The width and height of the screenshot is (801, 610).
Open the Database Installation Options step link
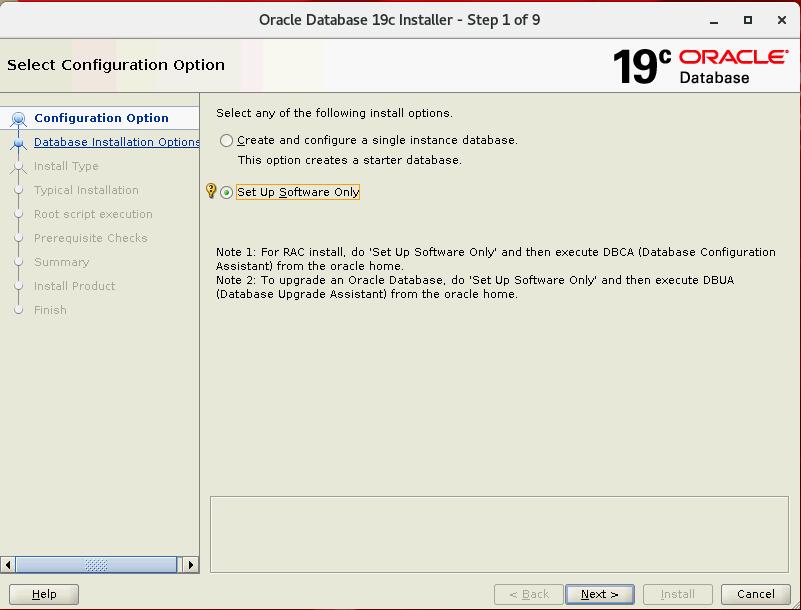(x=116, y=142)
